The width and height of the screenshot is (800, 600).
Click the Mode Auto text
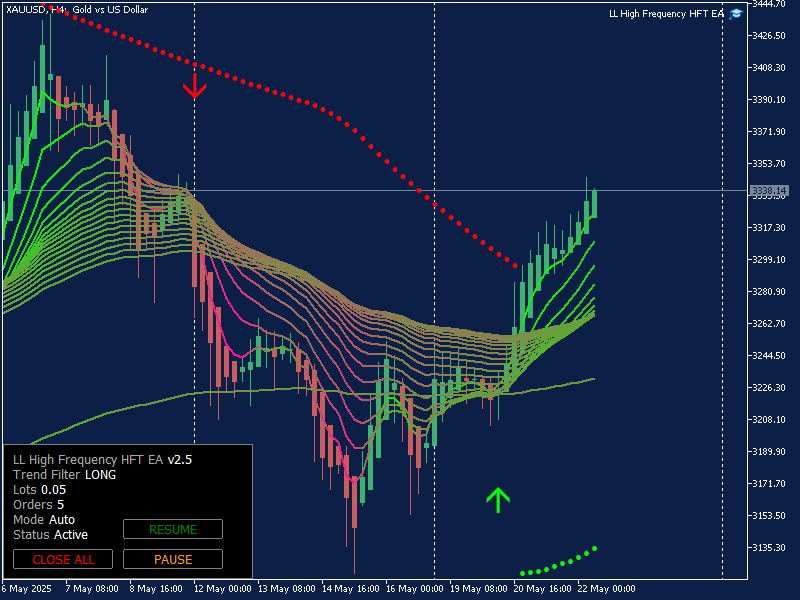pos(44,519)
